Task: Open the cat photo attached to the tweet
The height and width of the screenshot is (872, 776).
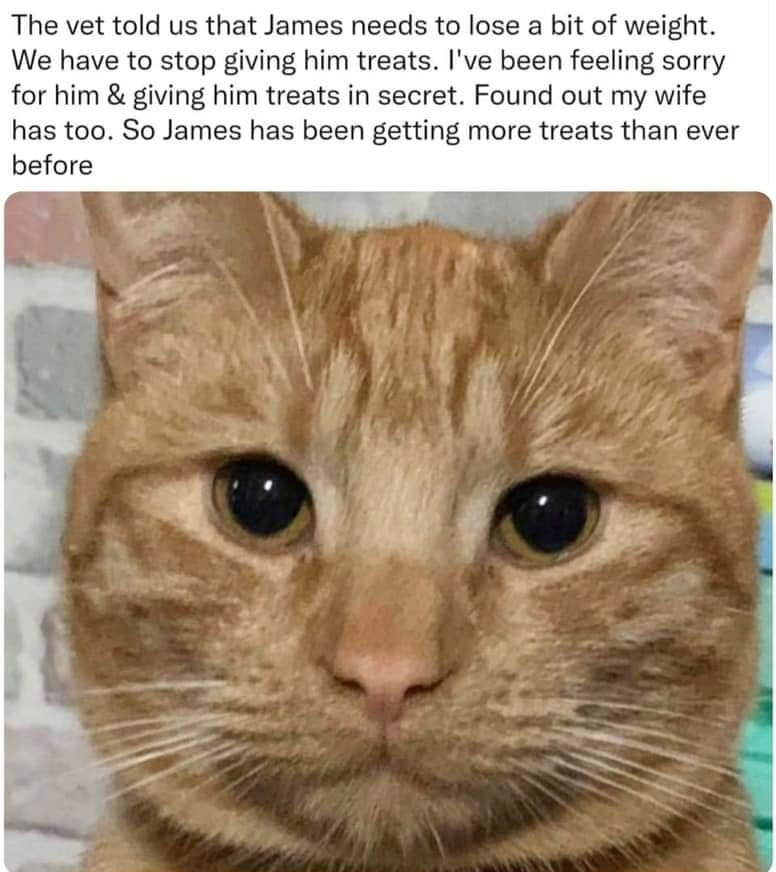Action: point(388,531)
